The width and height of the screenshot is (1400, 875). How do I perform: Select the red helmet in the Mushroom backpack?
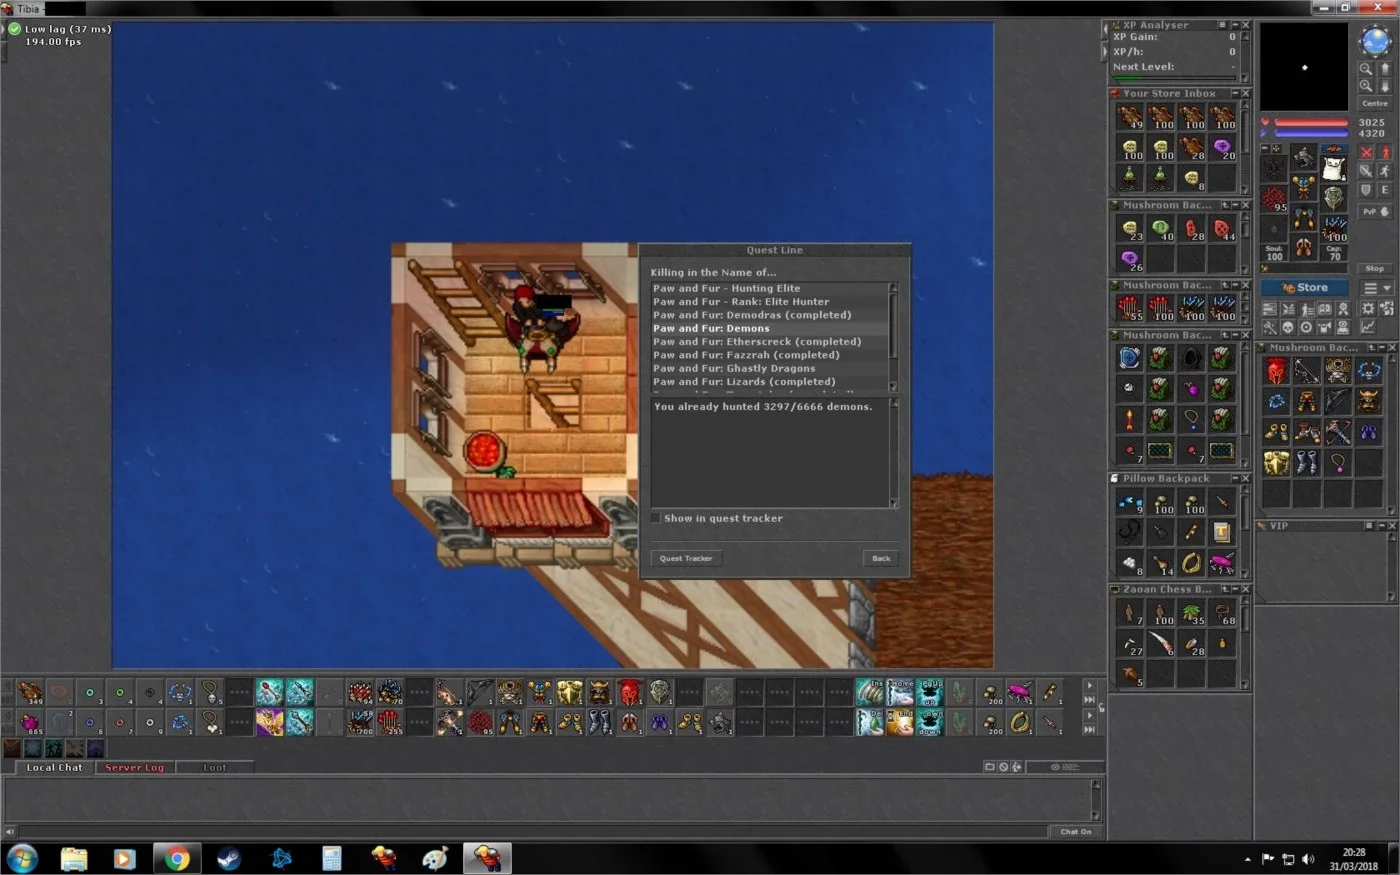pyautogui.click(x=1276, y=371)
